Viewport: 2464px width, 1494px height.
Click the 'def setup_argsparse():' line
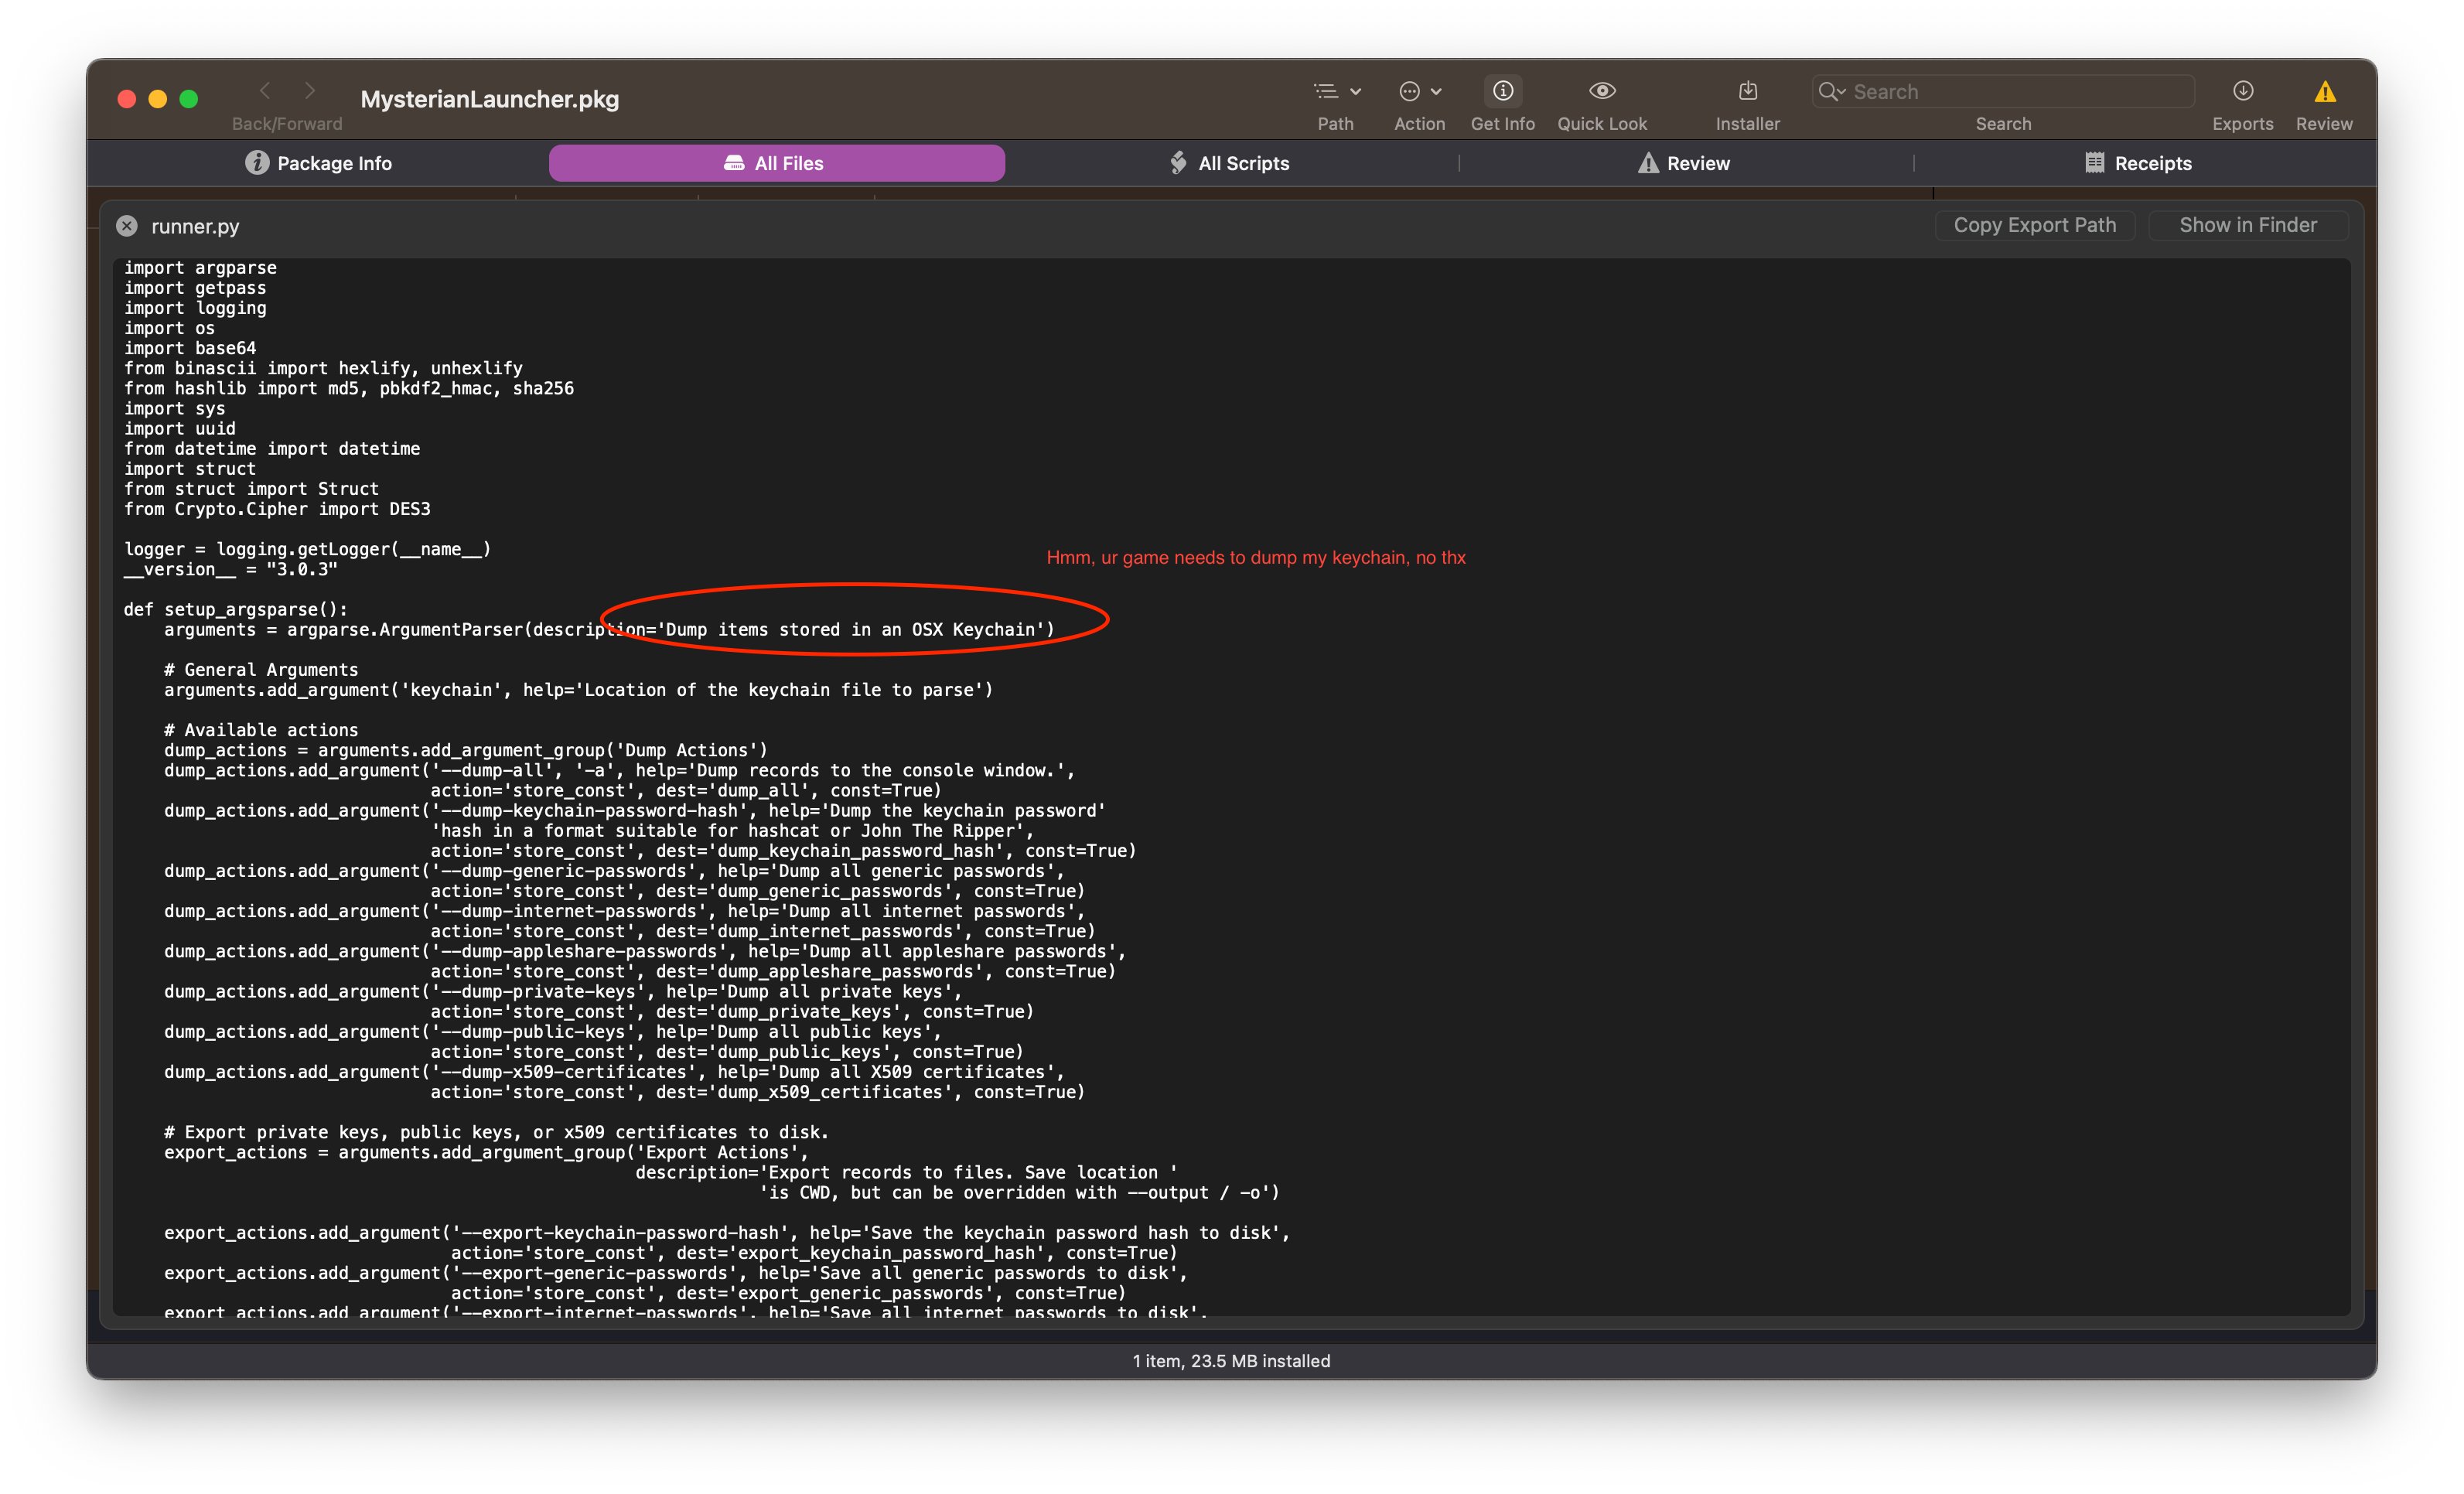236,609
